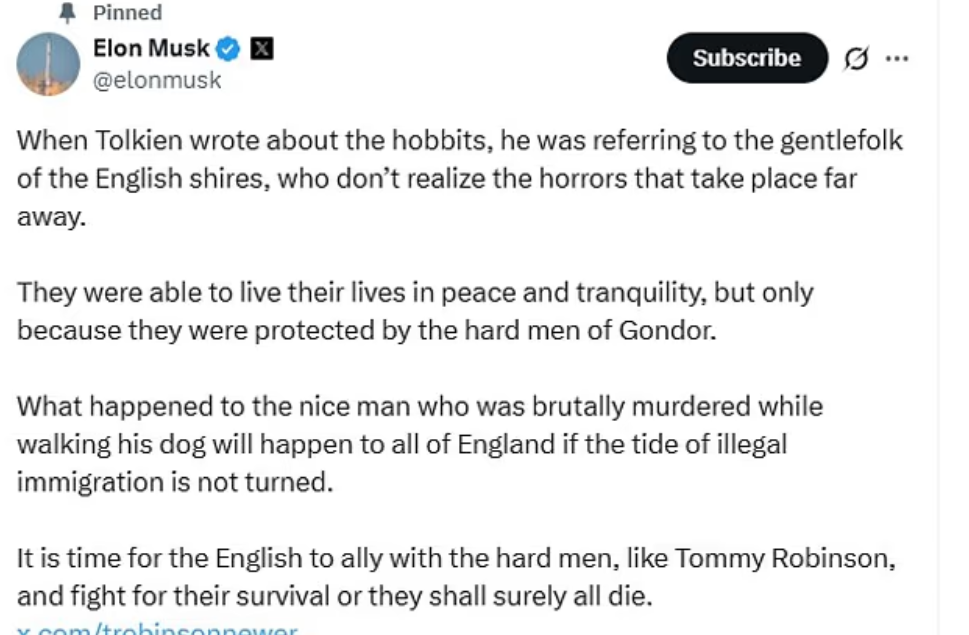Screen dimensions: 969x635
Task: Click the word Tolkien in the post
Action: [x=121, y=140]
